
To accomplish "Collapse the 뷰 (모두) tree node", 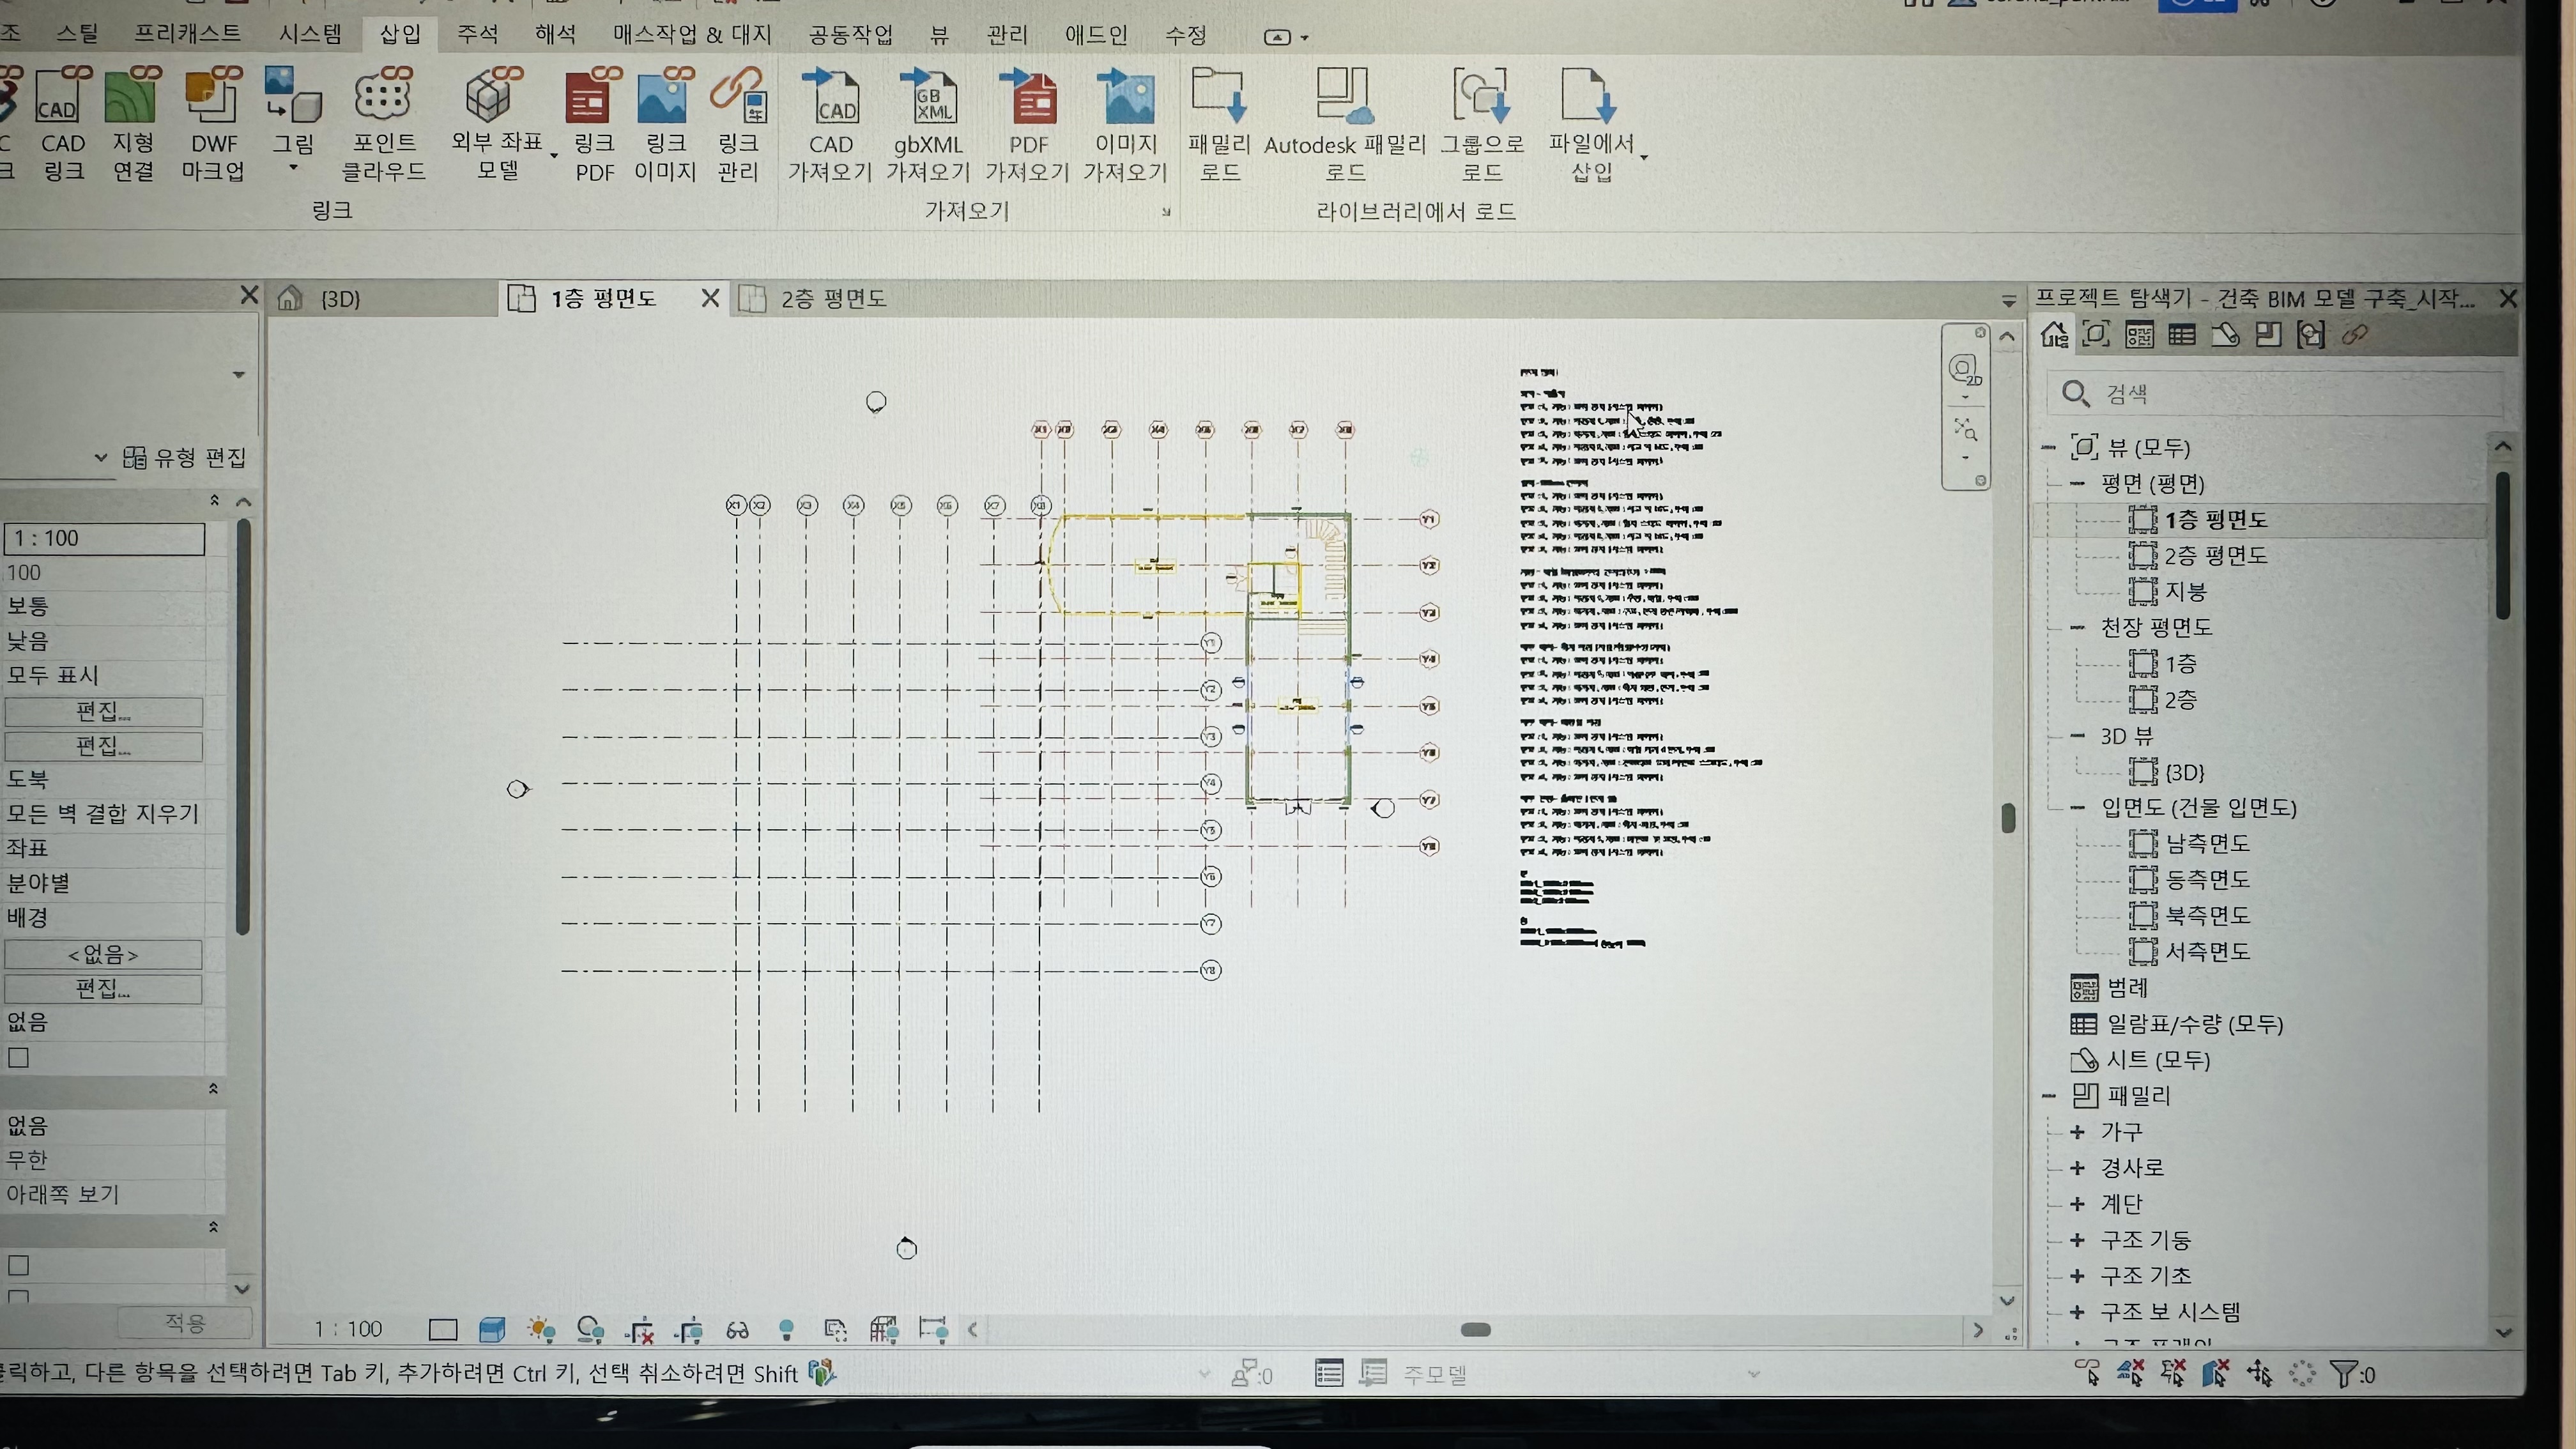I will coord(2048,447).
